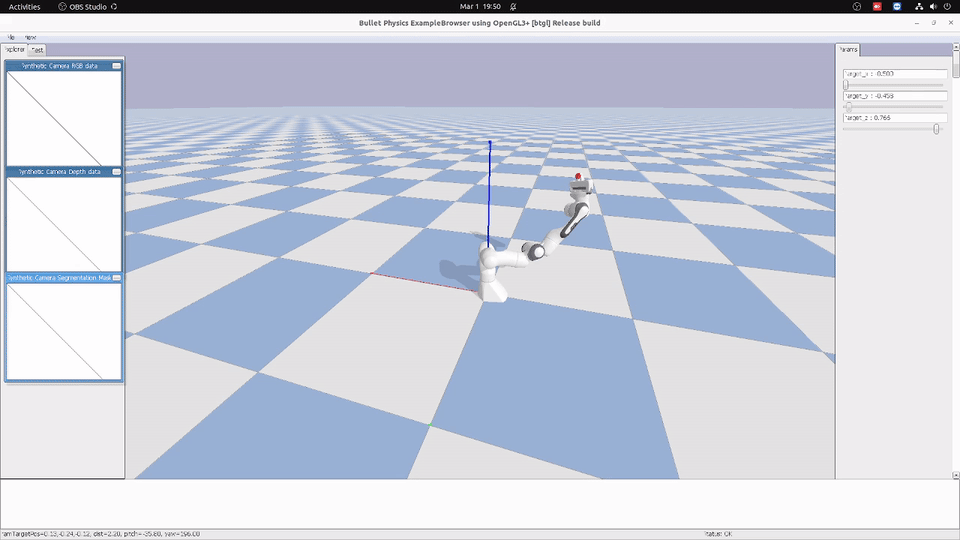
Task: Open the File menu
Action: [11, 37]
